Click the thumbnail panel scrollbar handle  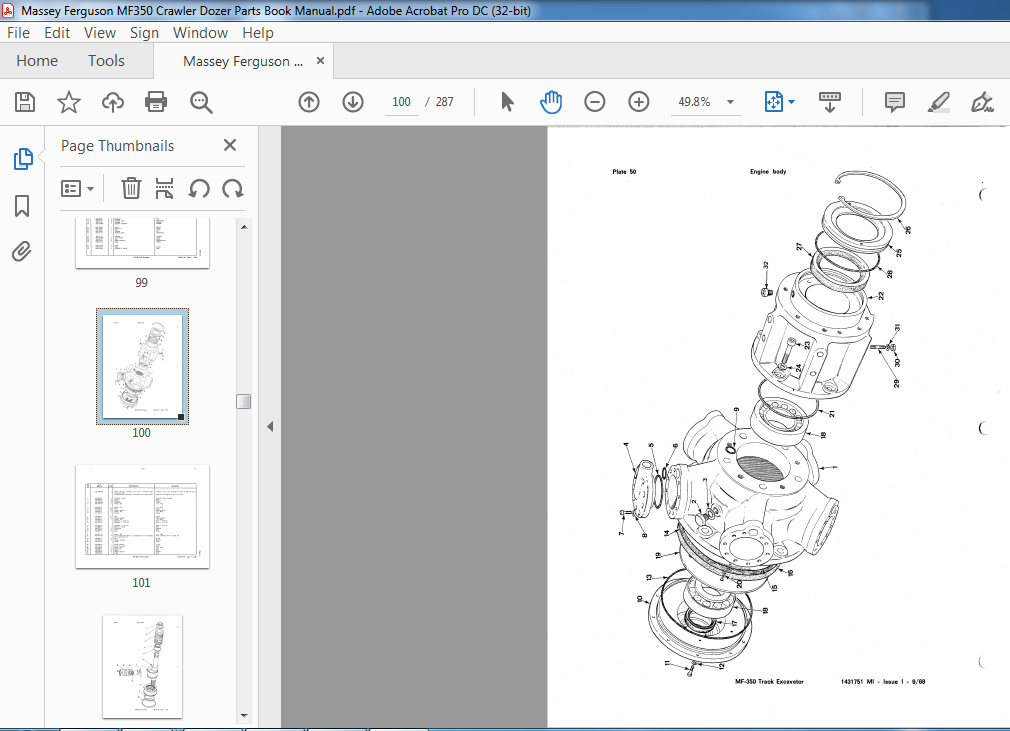point(243,401)
